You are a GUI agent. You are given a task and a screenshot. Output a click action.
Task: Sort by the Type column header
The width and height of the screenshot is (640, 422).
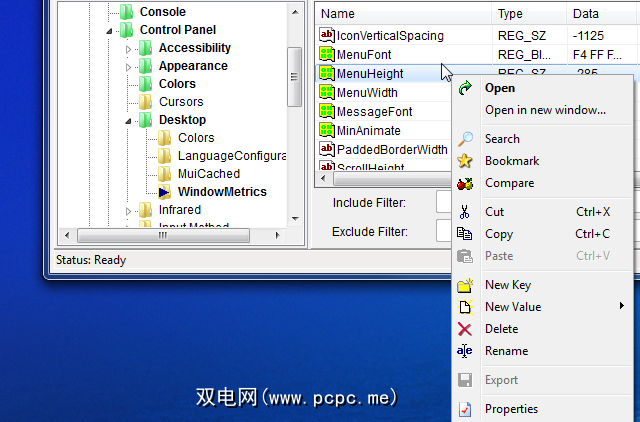[529, 14]
